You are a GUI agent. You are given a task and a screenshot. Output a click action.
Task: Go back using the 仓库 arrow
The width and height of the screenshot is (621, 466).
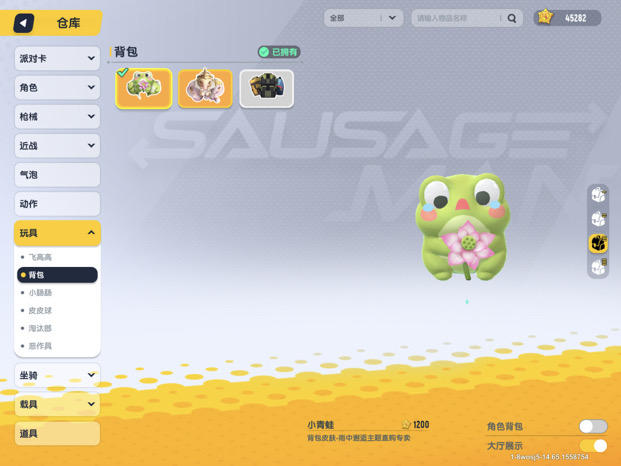click(23, 23)
